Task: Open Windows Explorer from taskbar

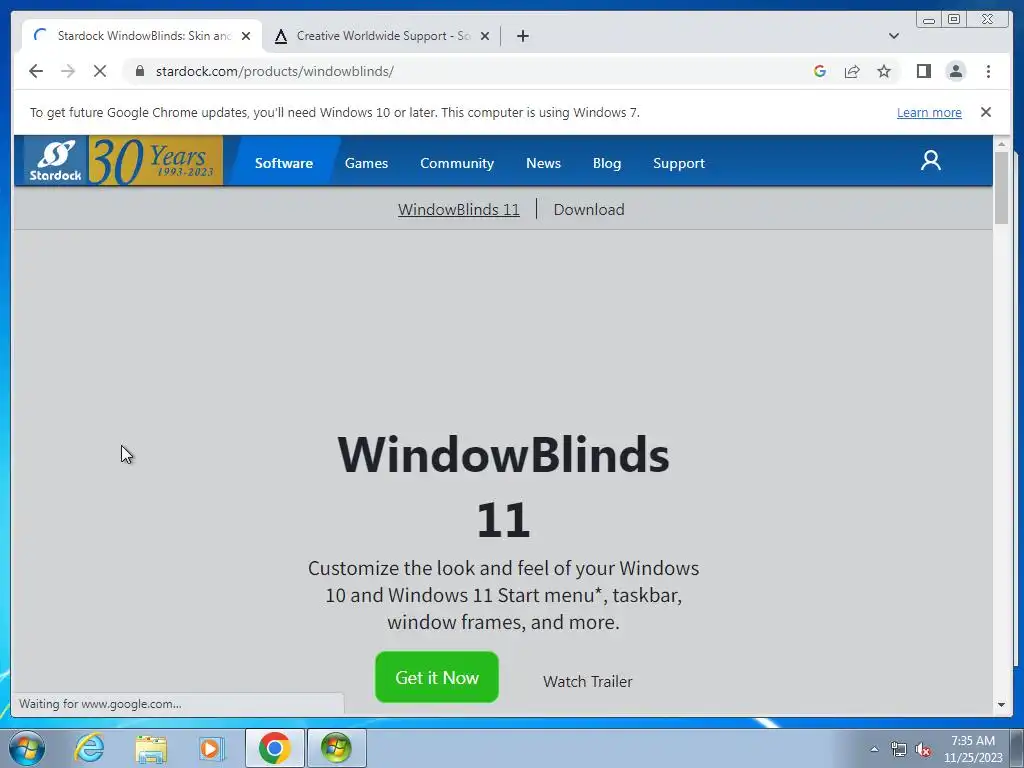Action: (151, 748)
